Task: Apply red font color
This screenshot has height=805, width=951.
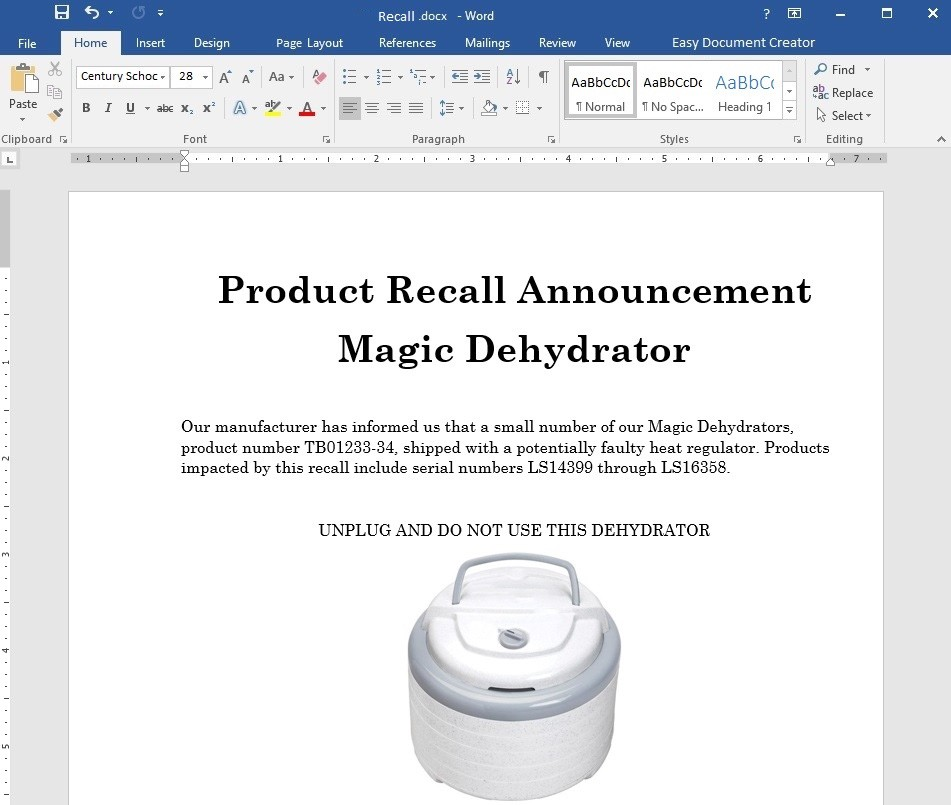Action: [307, 108]
